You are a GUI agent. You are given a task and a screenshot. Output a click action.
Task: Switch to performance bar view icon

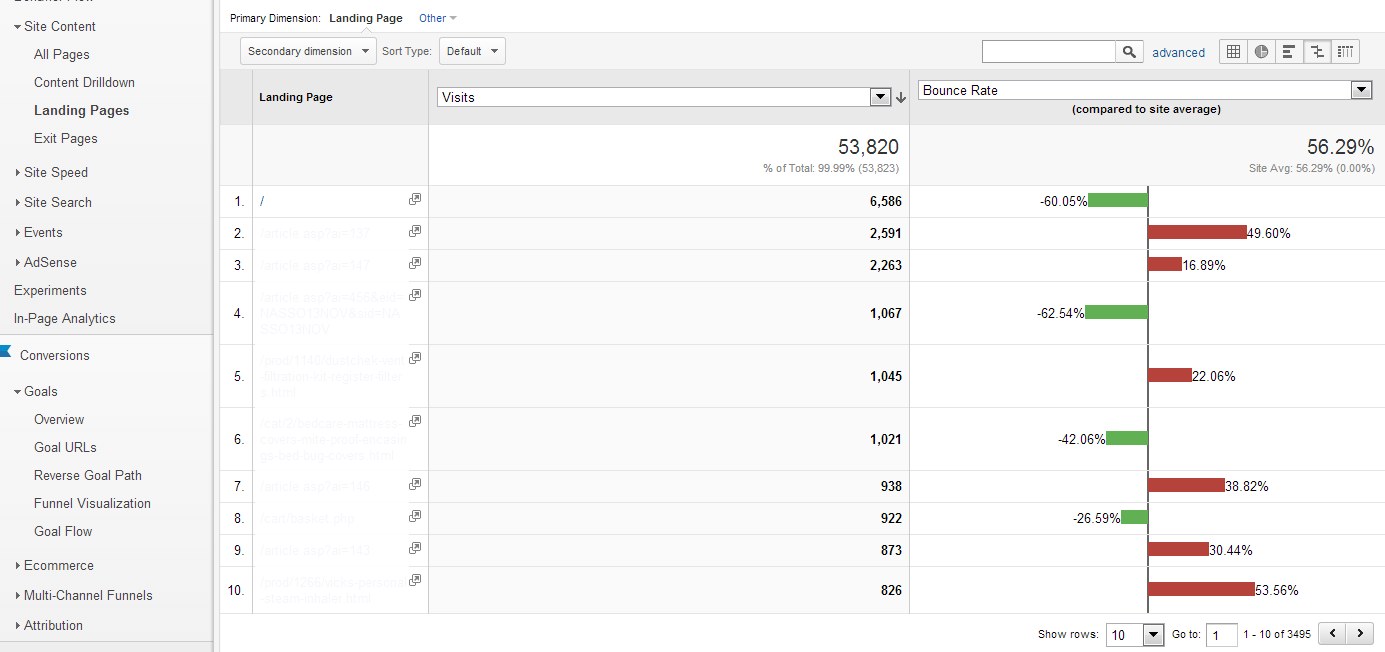(x=1289, y=52)
